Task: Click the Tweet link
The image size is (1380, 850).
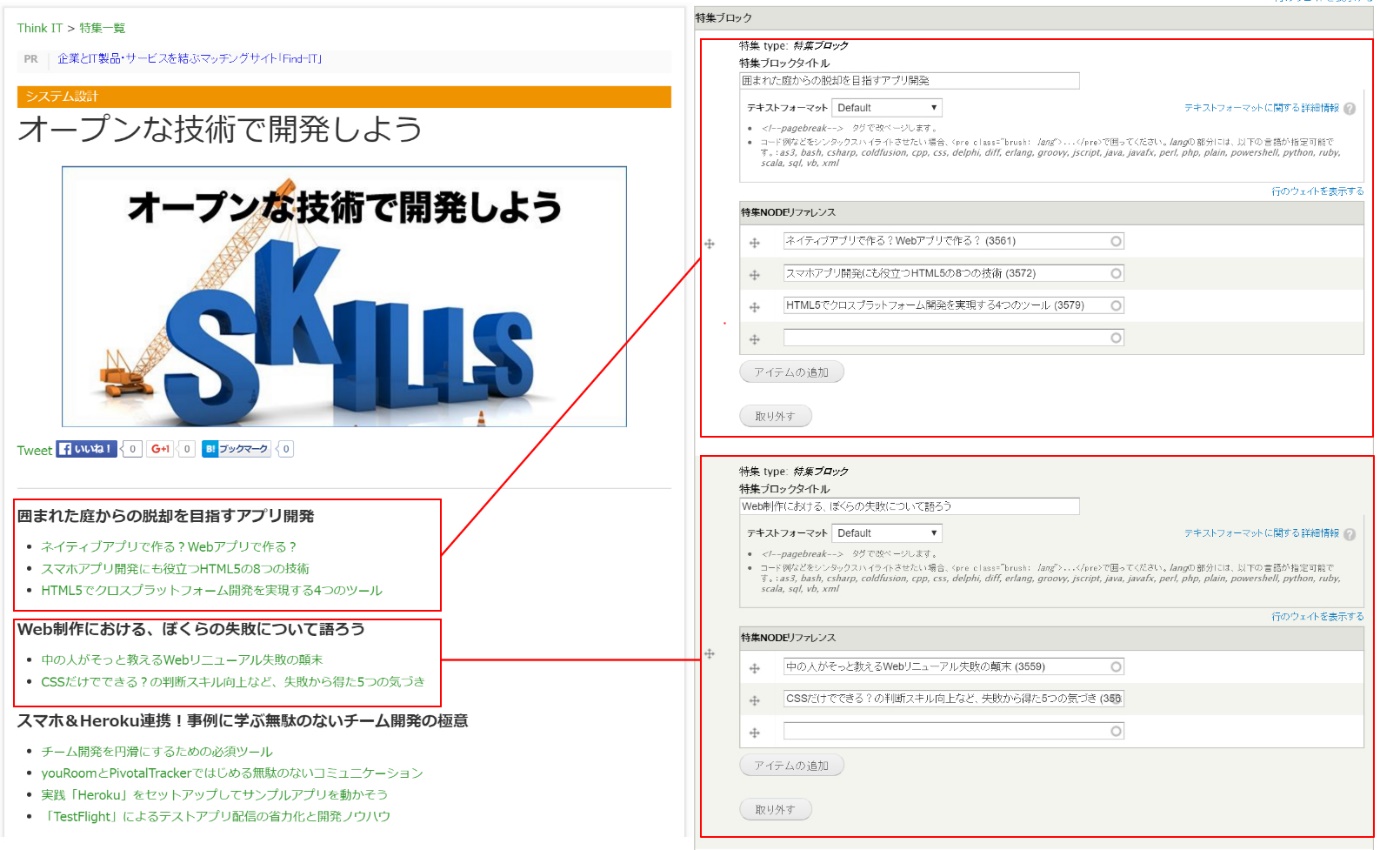Action: (34, 450)
